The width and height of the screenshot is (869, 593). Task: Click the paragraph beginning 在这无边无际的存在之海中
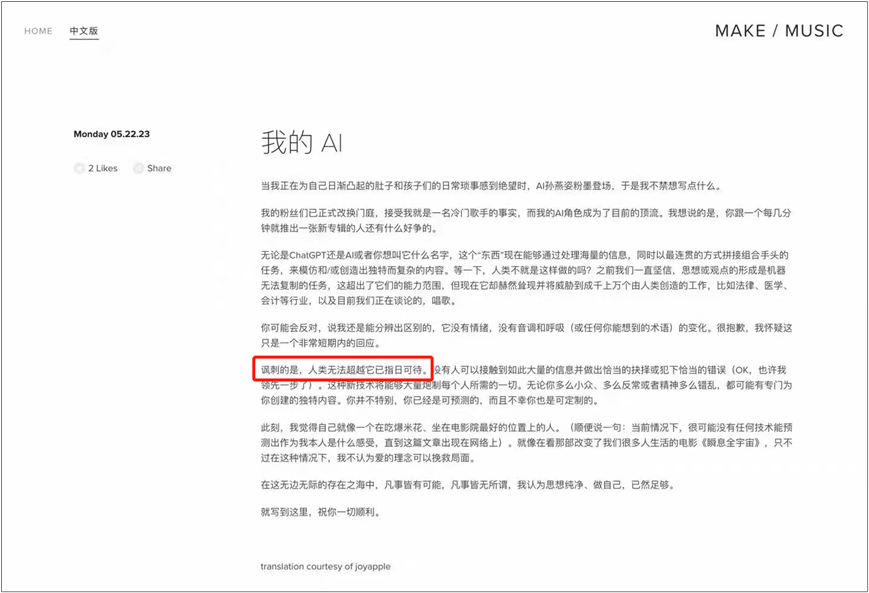(468, 485)
